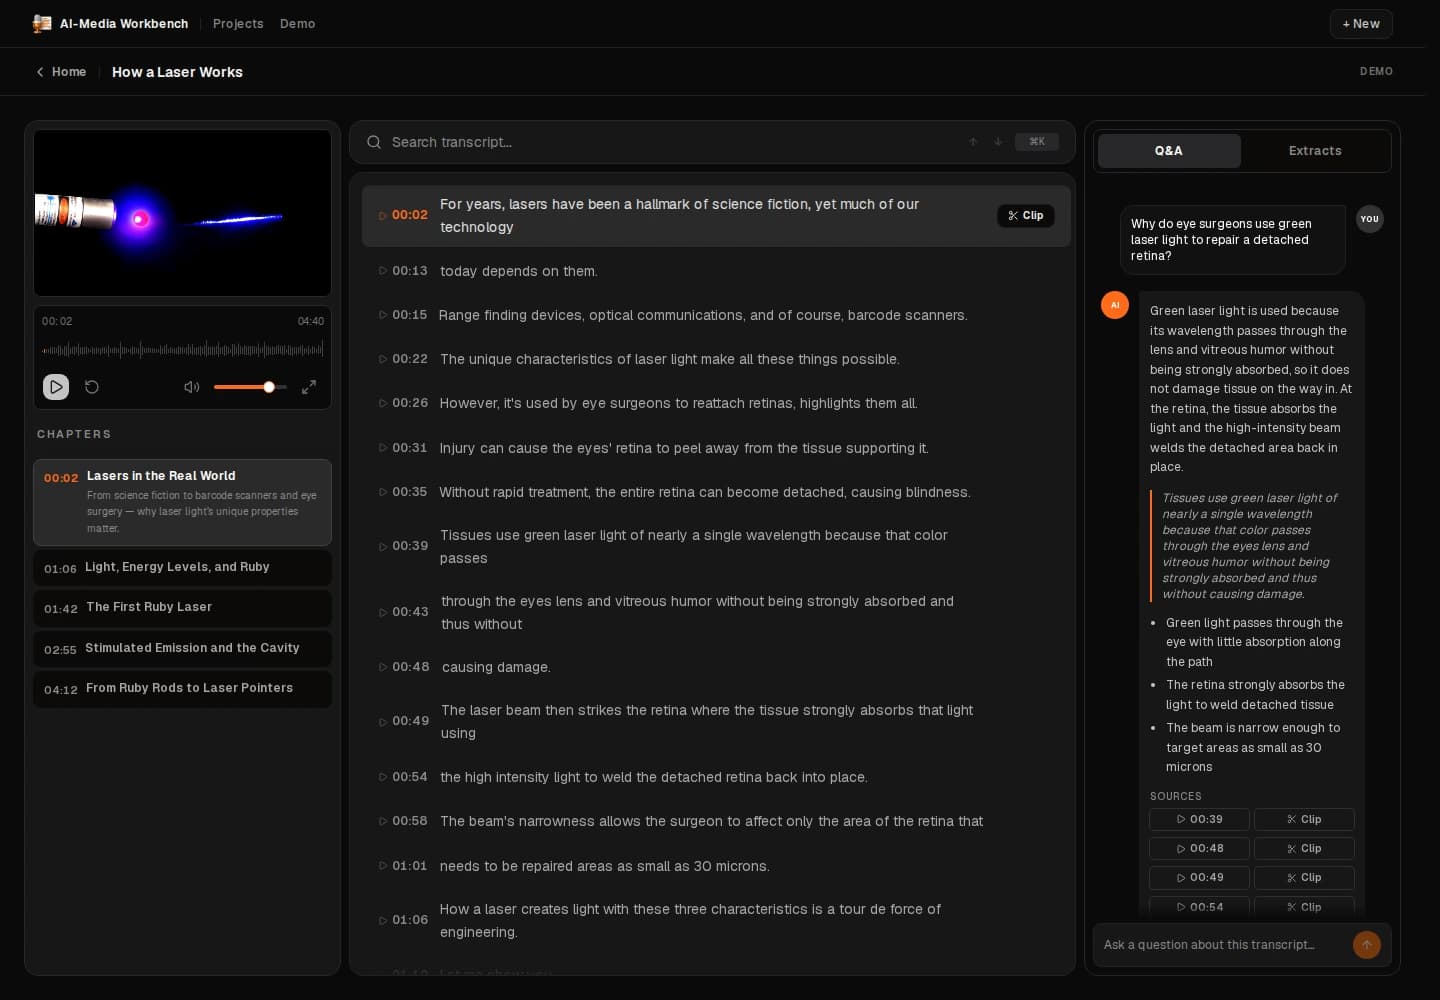Adjust the volume slider
Screen dimensions: 1440x1000
(x=250, y=387)
